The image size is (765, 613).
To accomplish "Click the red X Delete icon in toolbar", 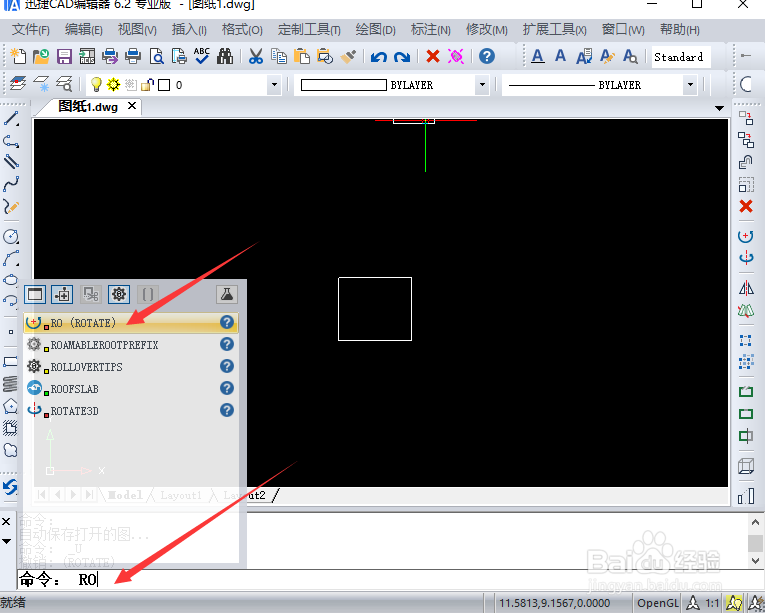I will tap(433, 57).
